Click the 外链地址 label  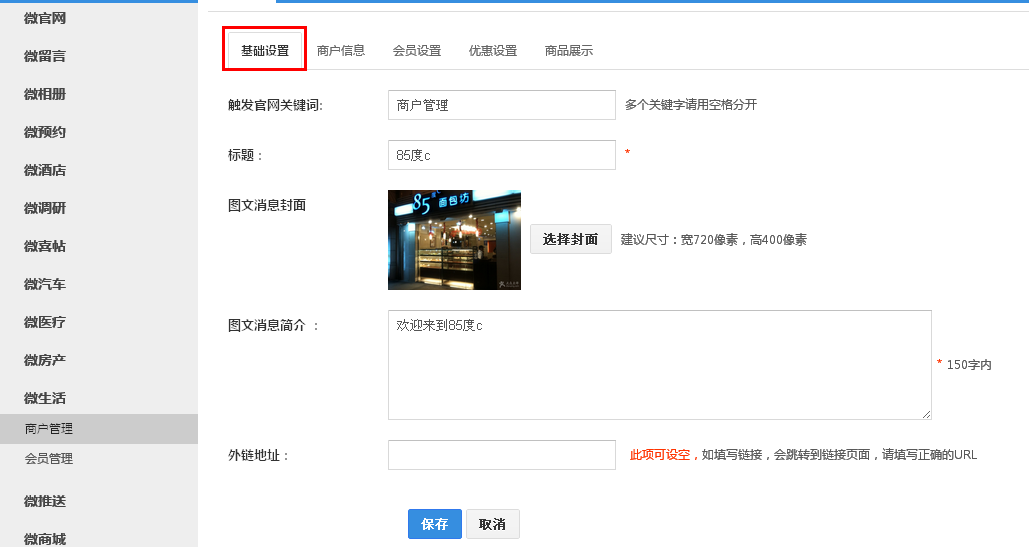point(258,455)
